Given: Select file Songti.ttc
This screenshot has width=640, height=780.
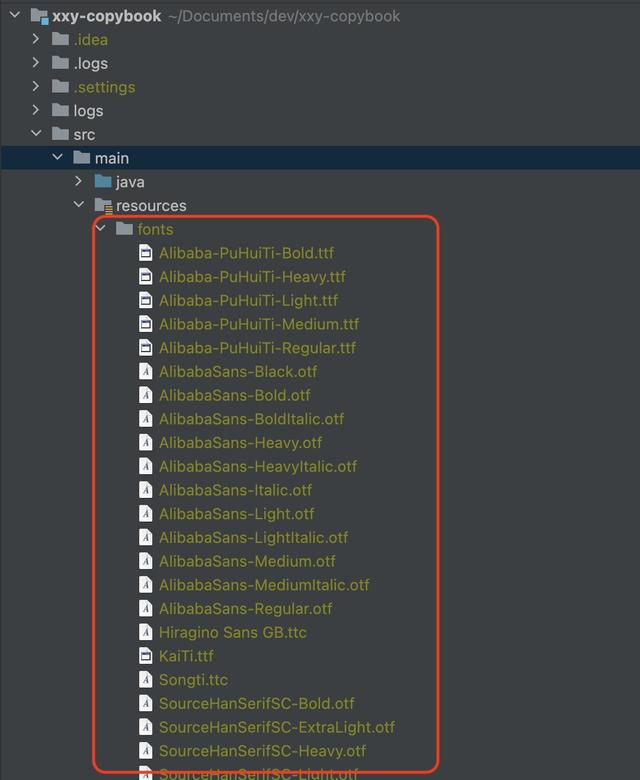Looking at the screenshot, I should [x=193, y=680].
